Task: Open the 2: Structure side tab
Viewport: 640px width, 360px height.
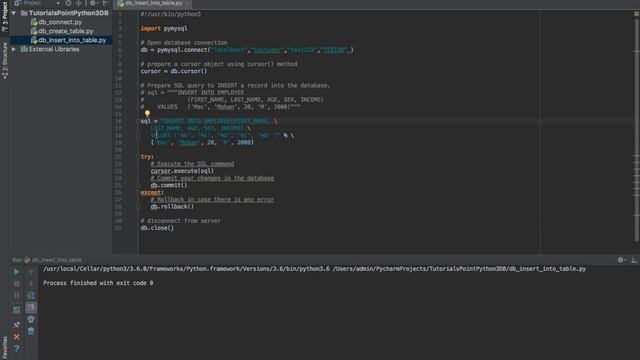Action: click(4, 61)
